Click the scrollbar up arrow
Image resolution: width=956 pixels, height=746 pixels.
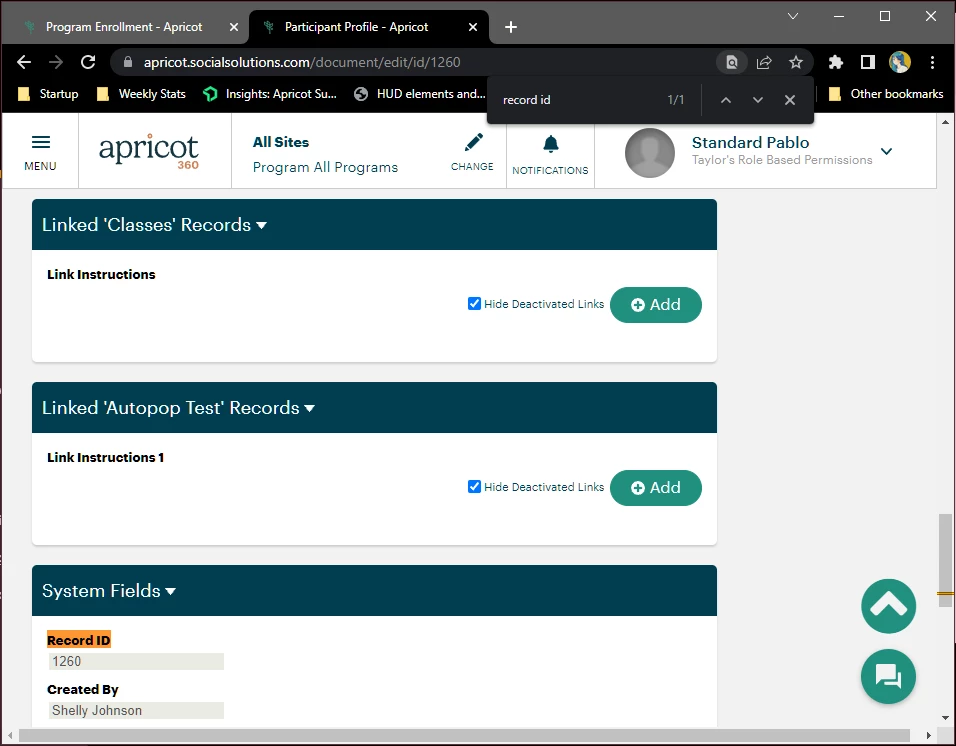click(945, 122)
